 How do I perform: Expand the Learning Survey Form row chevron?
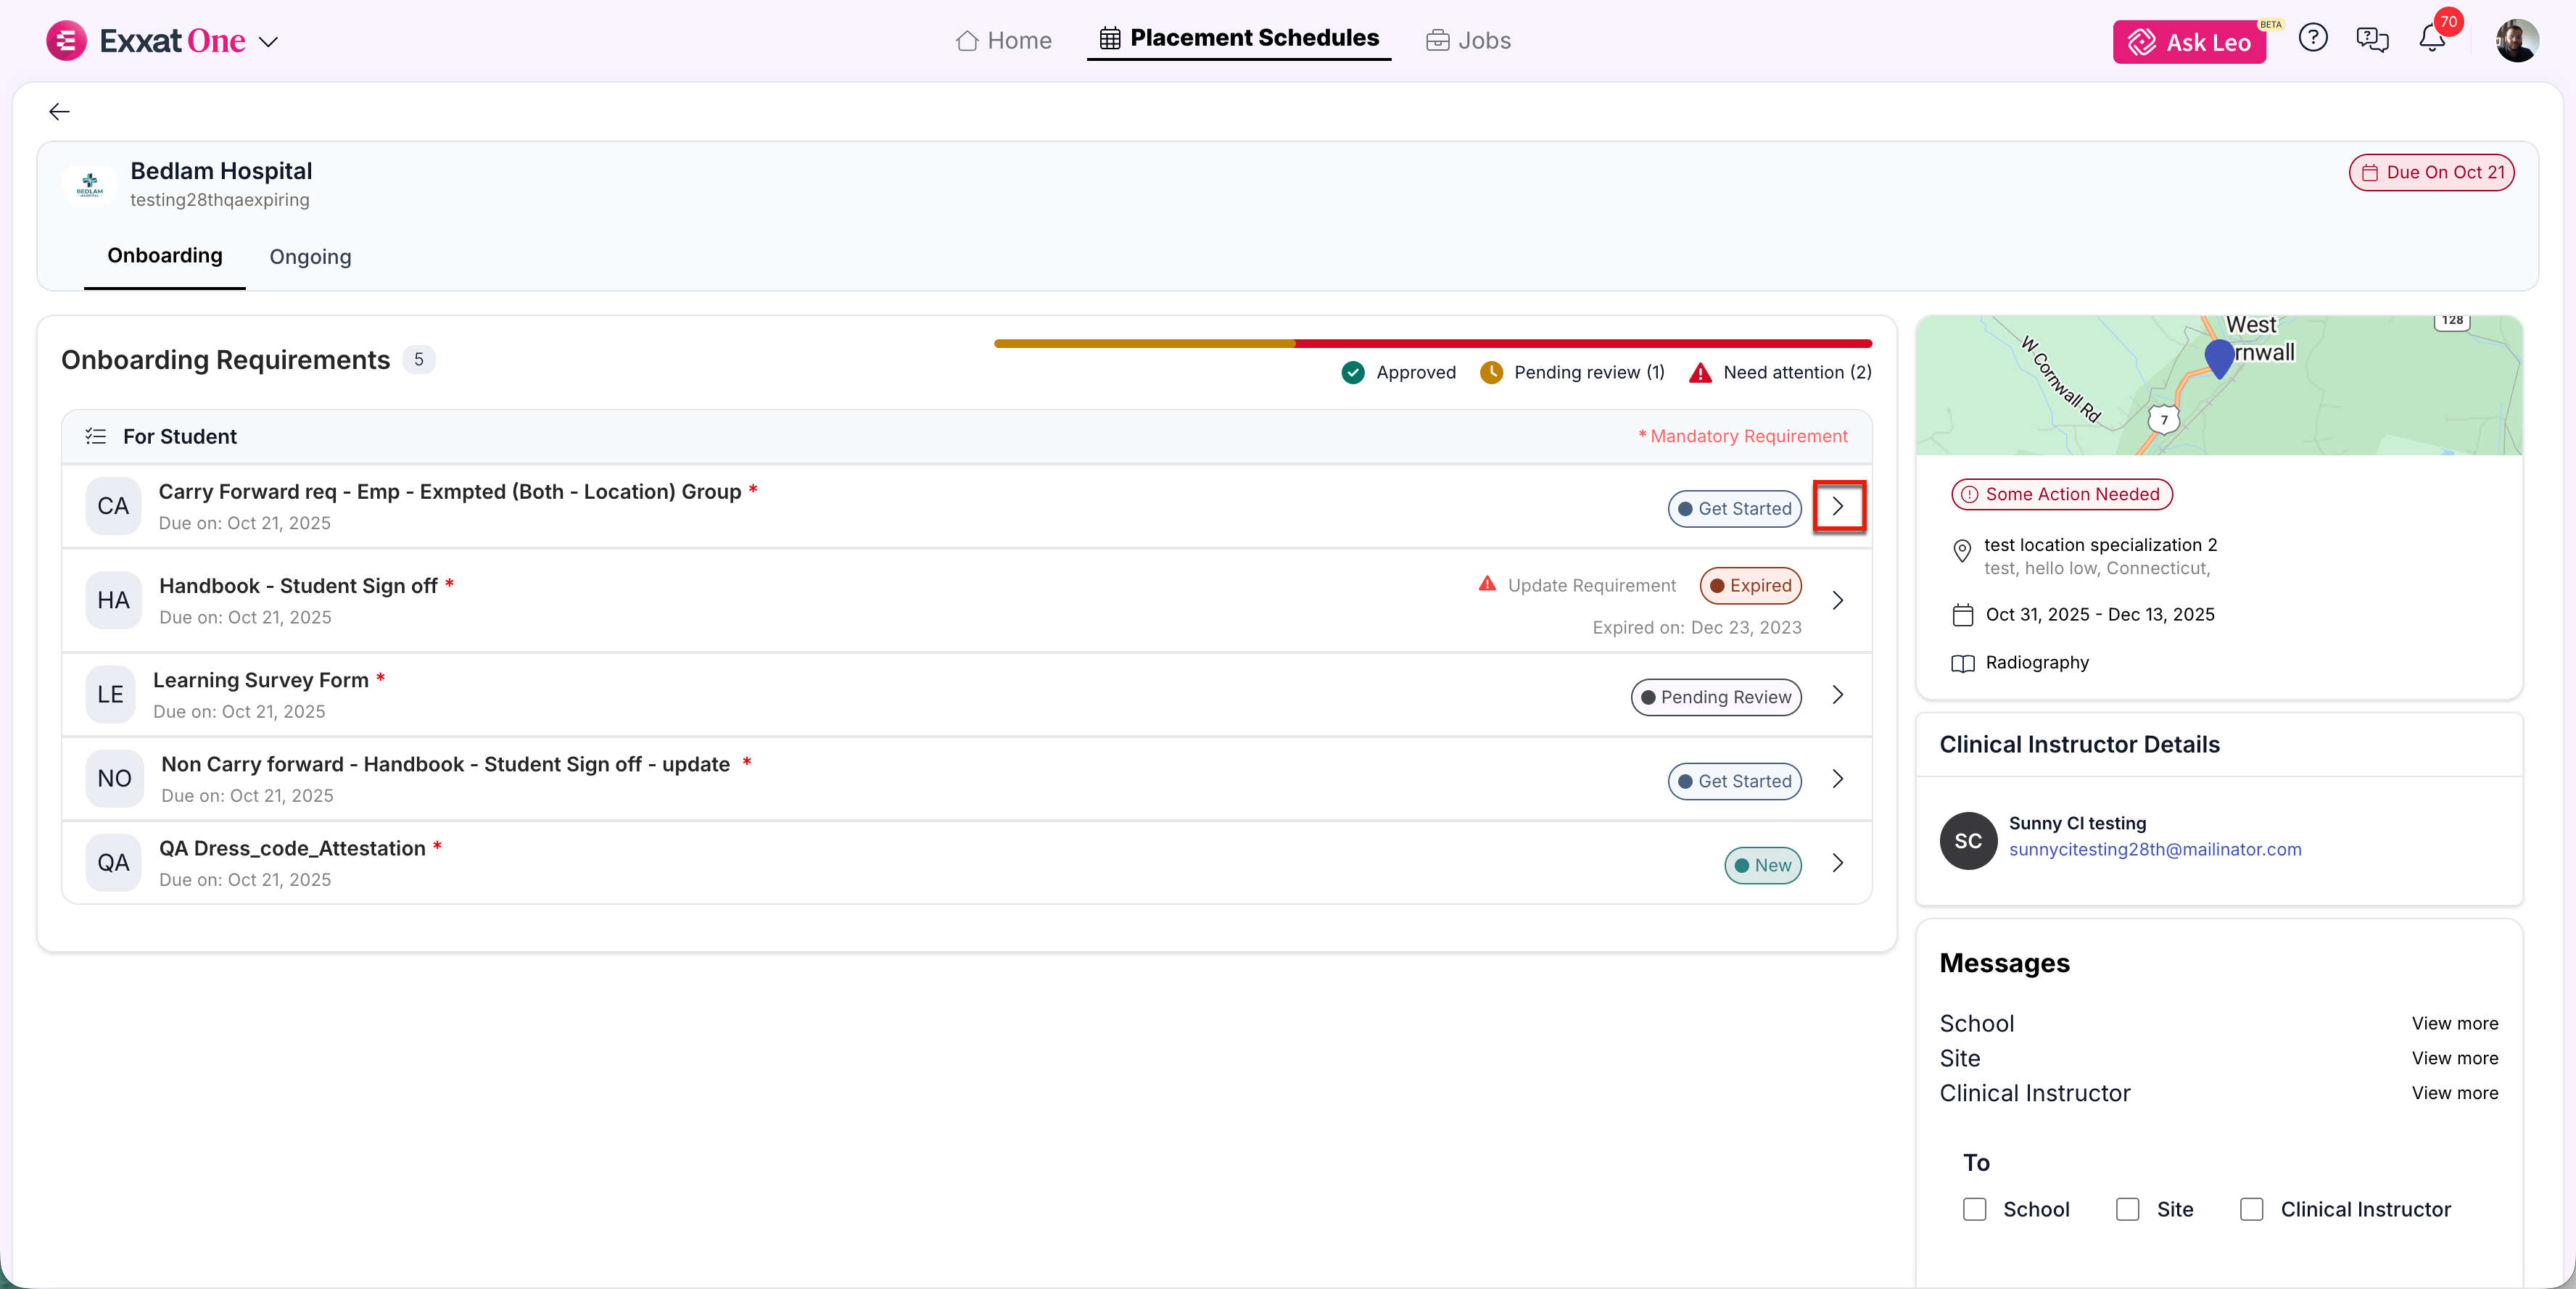[x=1837, y=695]
